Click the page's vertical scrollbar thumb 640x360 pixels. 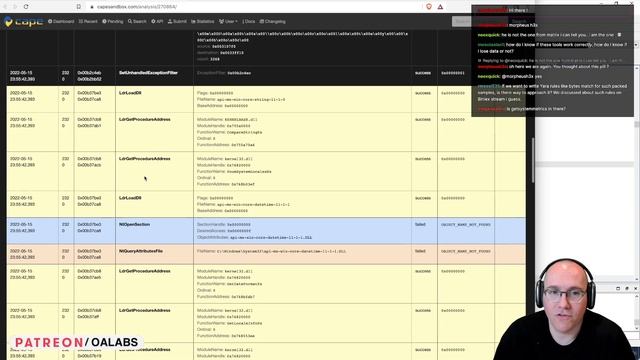click(x=533, y=160)
